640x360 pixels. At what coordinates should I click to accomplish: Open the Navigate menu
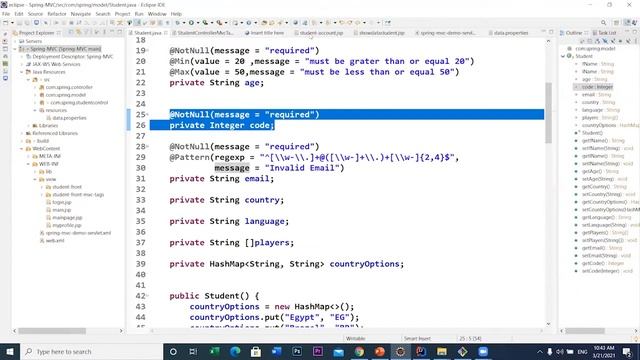tap(80, 14)
